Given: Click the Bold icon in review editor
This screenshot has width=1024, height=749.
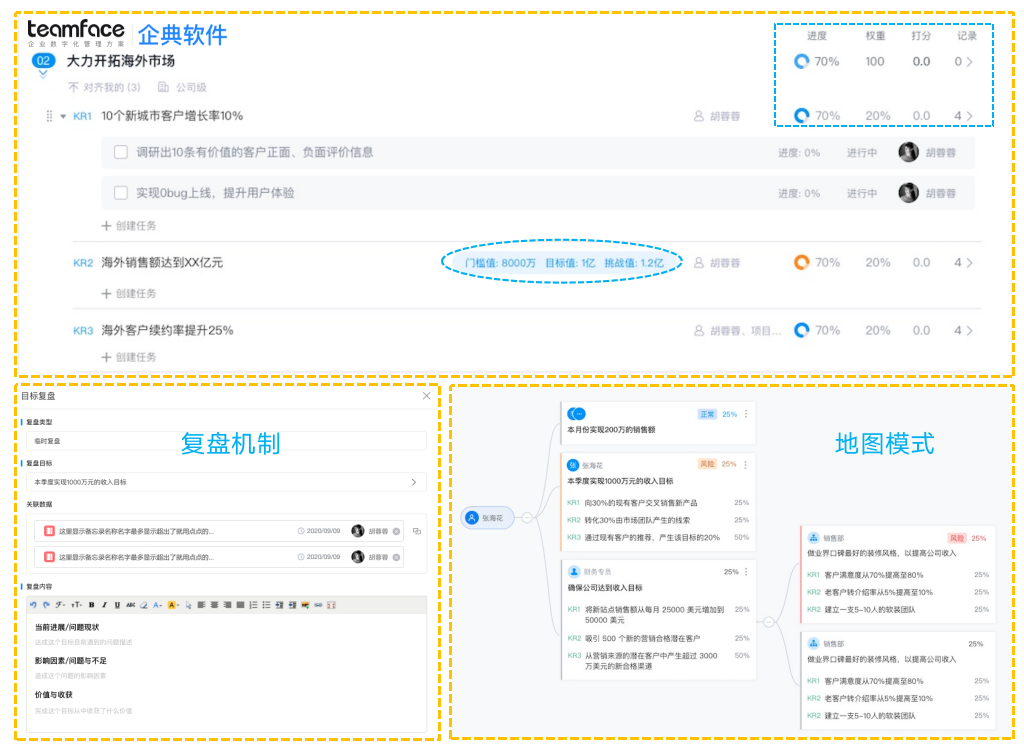Looking at the screenshot, I should click(x=91, y=605).
